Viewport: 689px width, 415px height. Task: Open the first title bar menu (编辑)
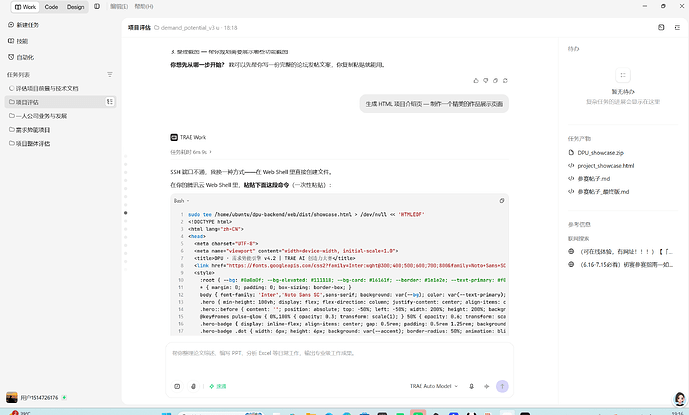119,7
